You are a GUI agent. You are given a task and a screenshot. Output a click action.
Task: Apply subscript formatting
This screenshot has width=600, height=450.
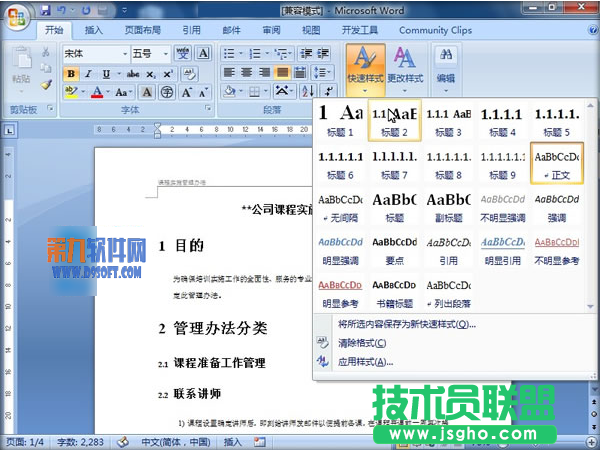[151, 74]
